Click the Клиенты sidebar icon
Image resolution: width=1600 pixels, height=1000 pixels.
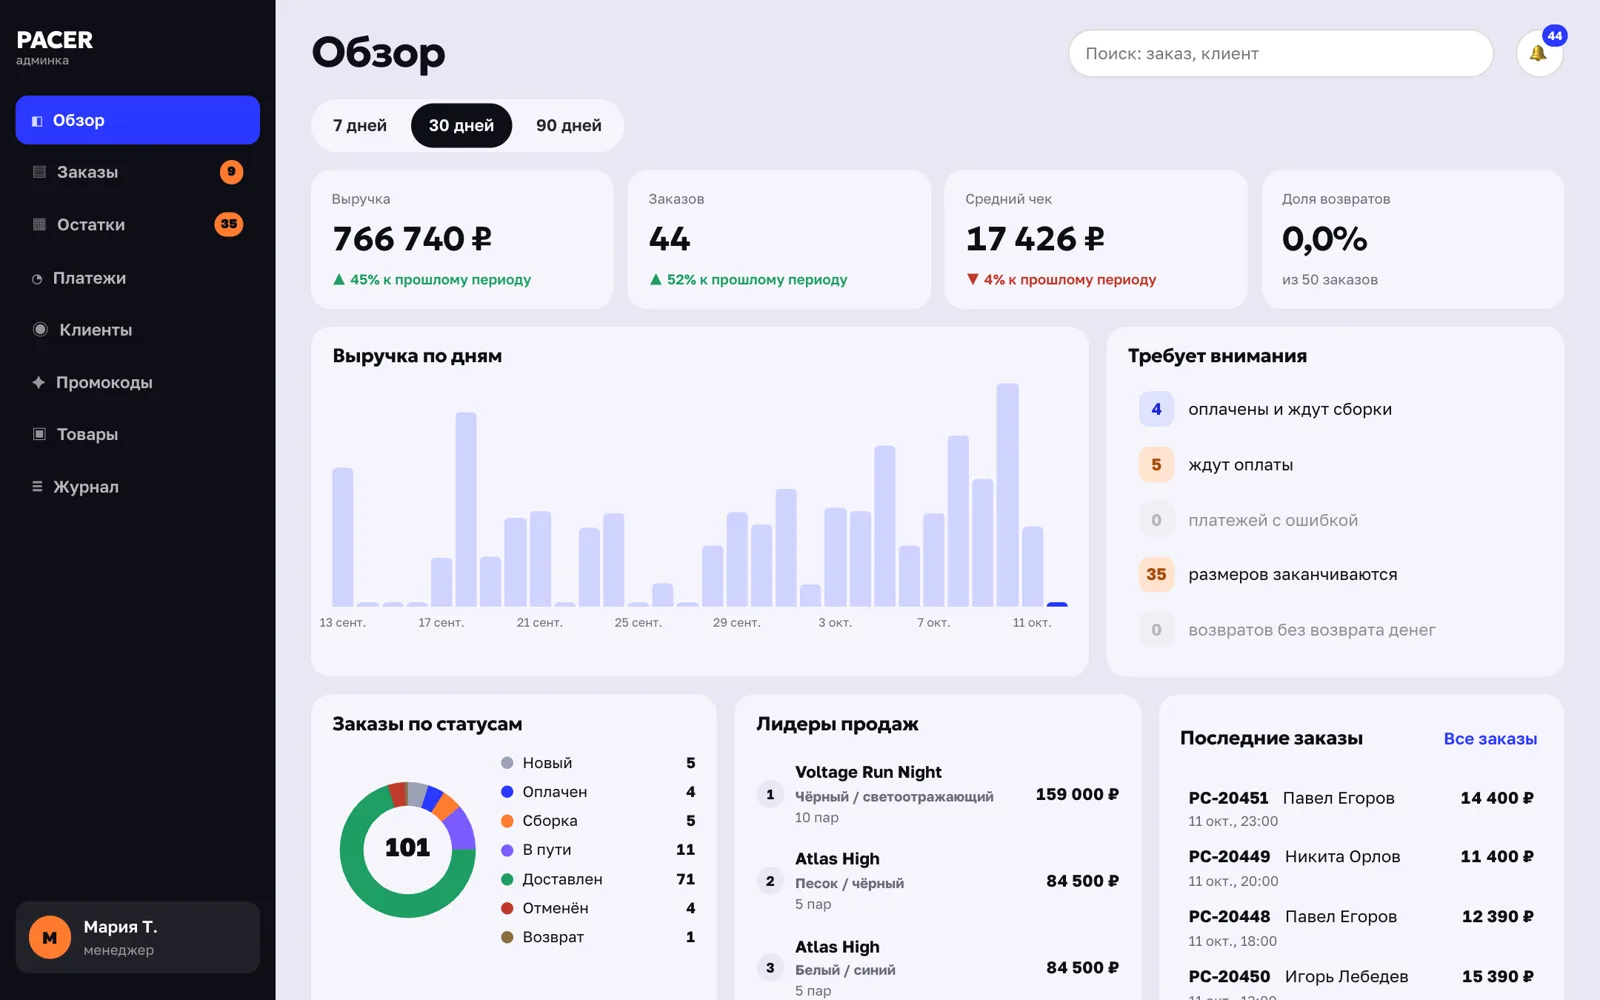pos(40,330)
